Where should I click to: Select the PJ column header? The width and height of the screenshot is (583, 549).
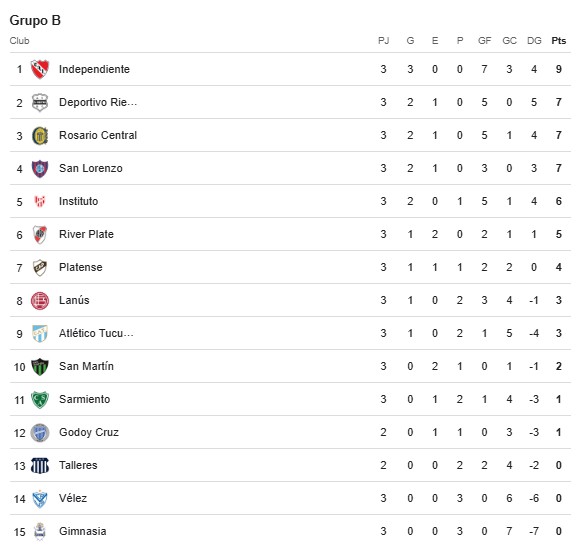pyautogui.click(x=383, y=41)
